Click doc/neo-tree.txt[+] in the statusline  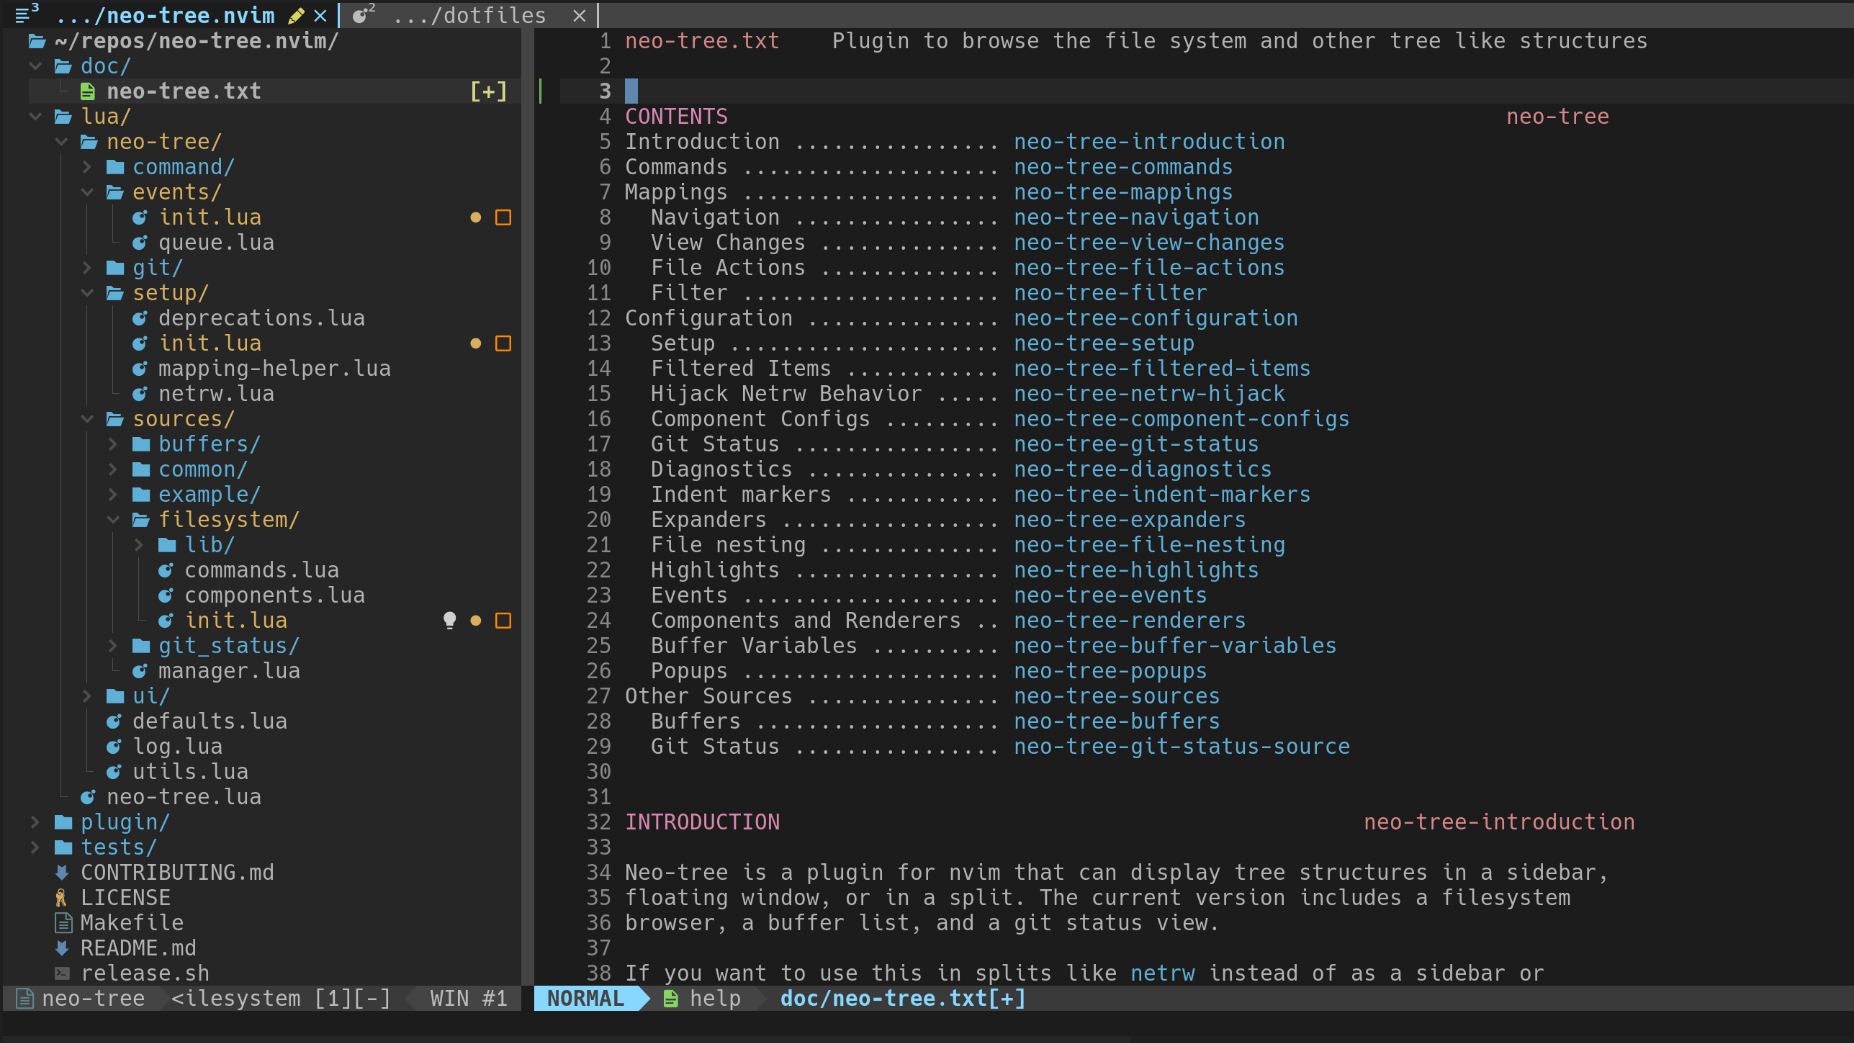(900, 998)
